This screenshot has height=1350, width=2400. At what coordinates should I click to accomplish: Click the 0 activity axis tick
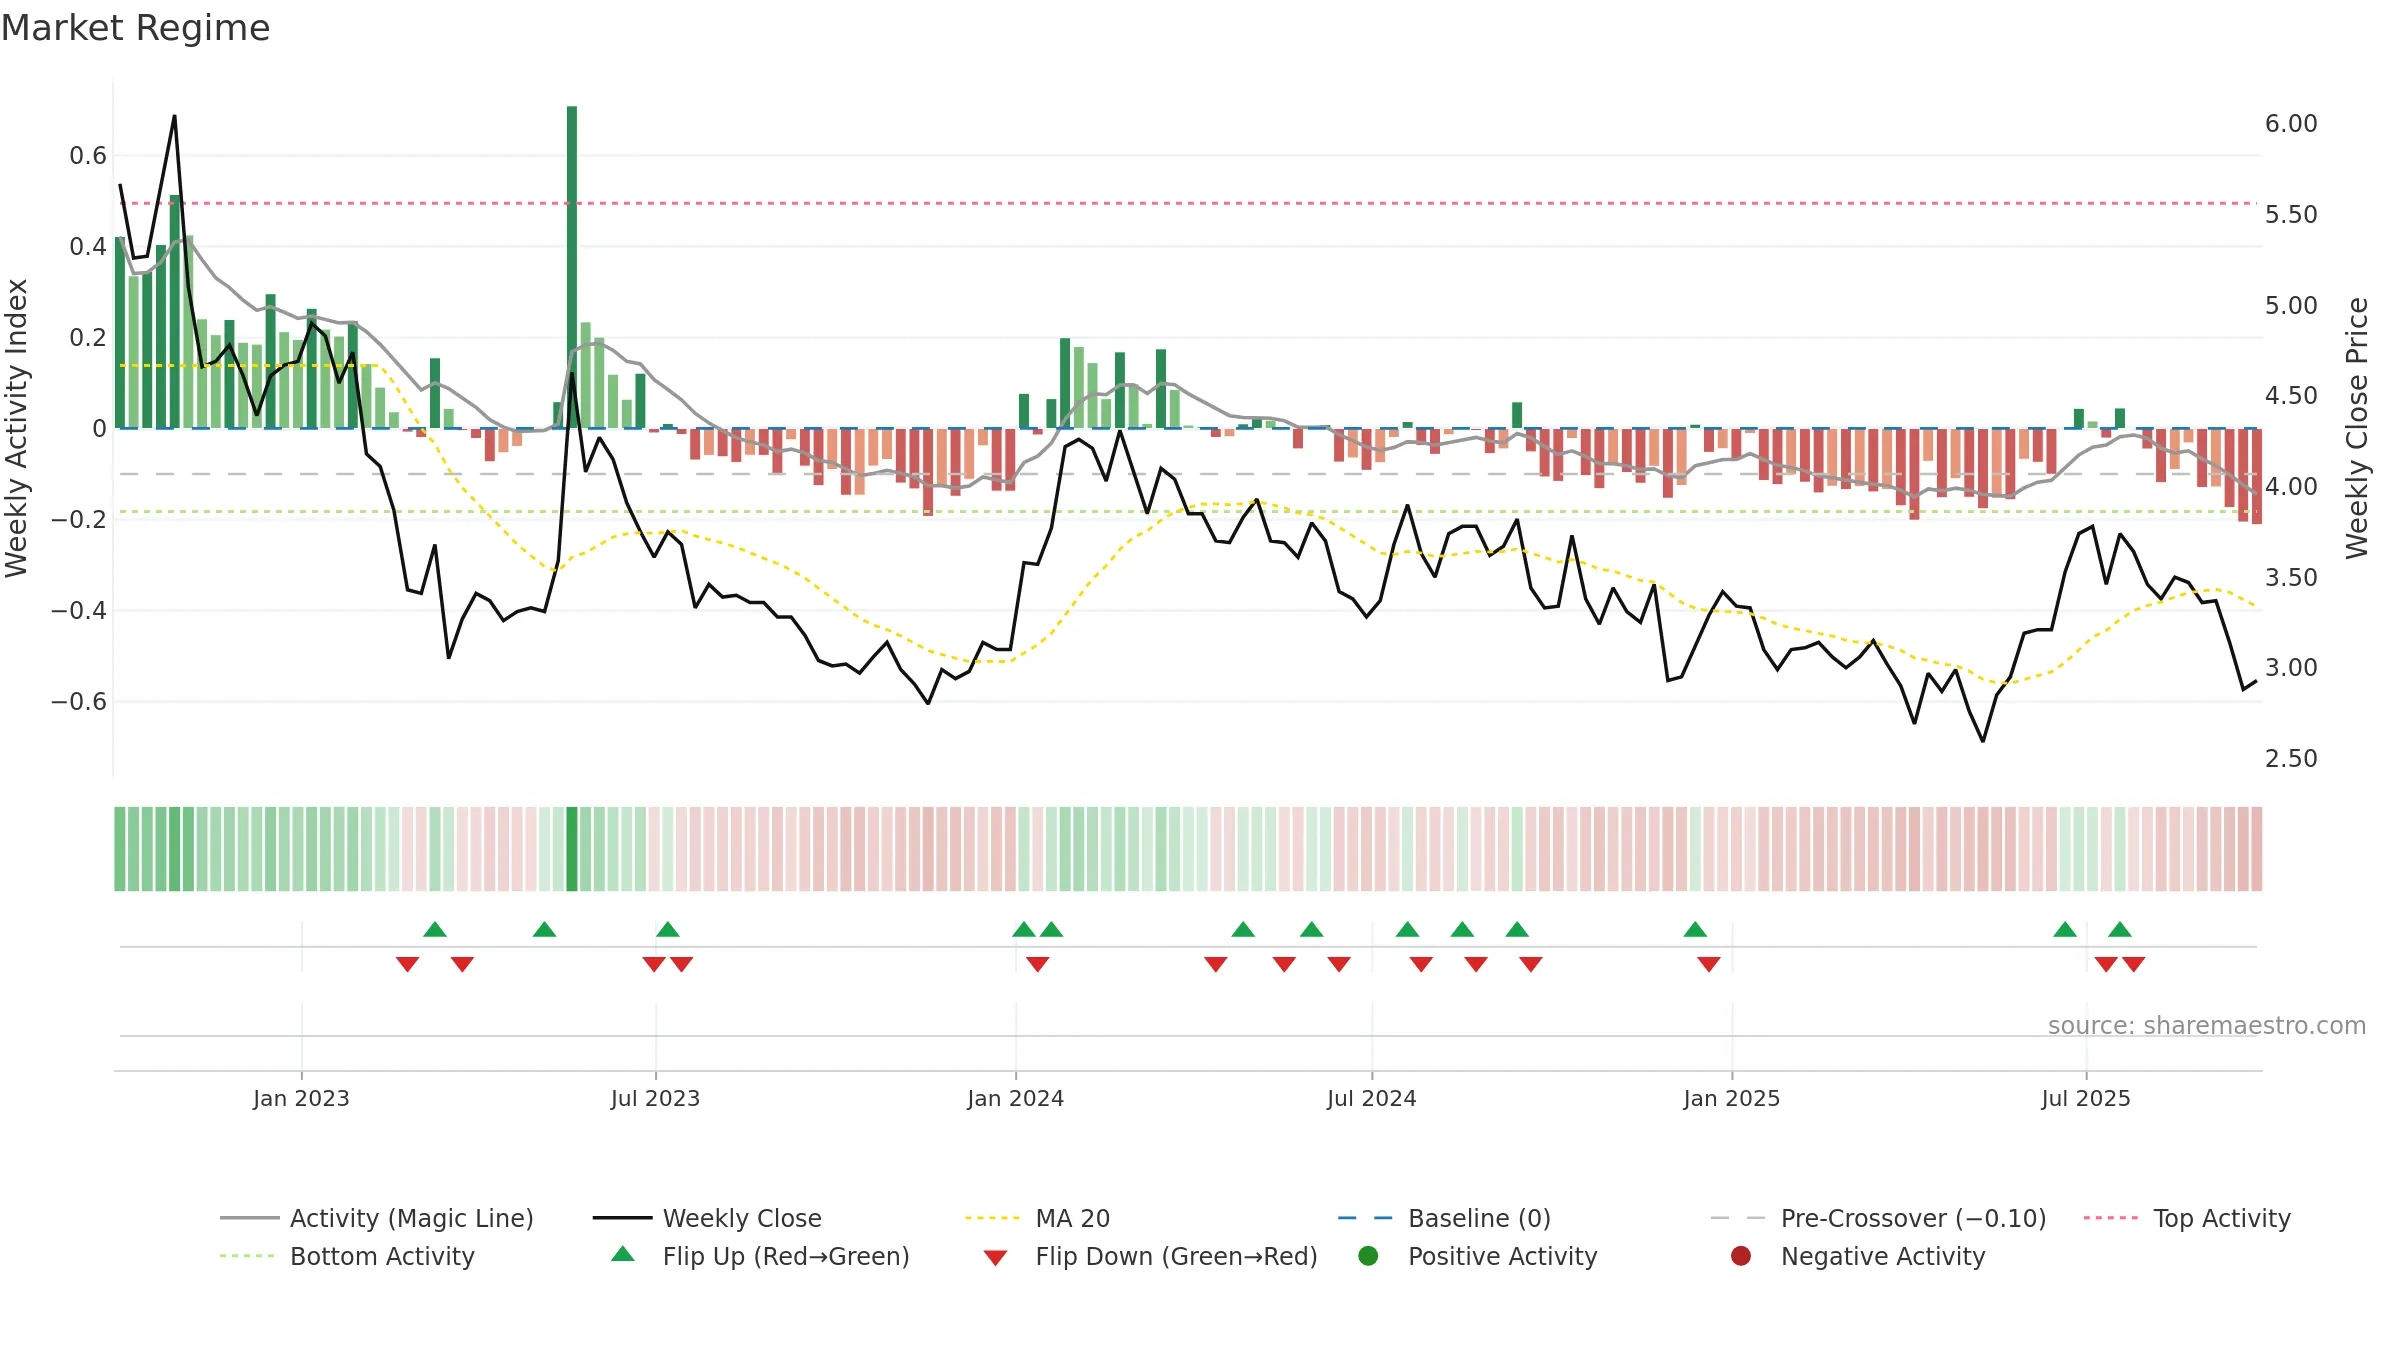tap(99, 429)
